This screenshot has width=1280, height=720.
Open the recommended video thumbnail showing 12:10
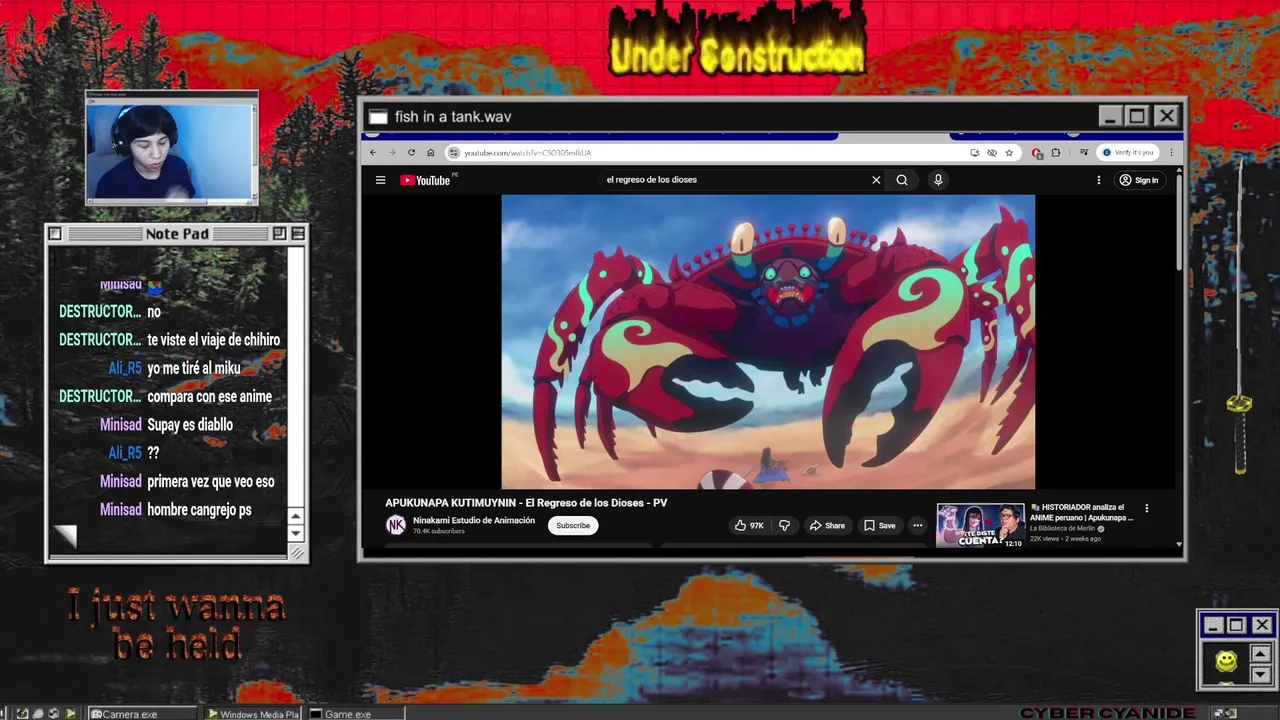(x=980, y=525)
